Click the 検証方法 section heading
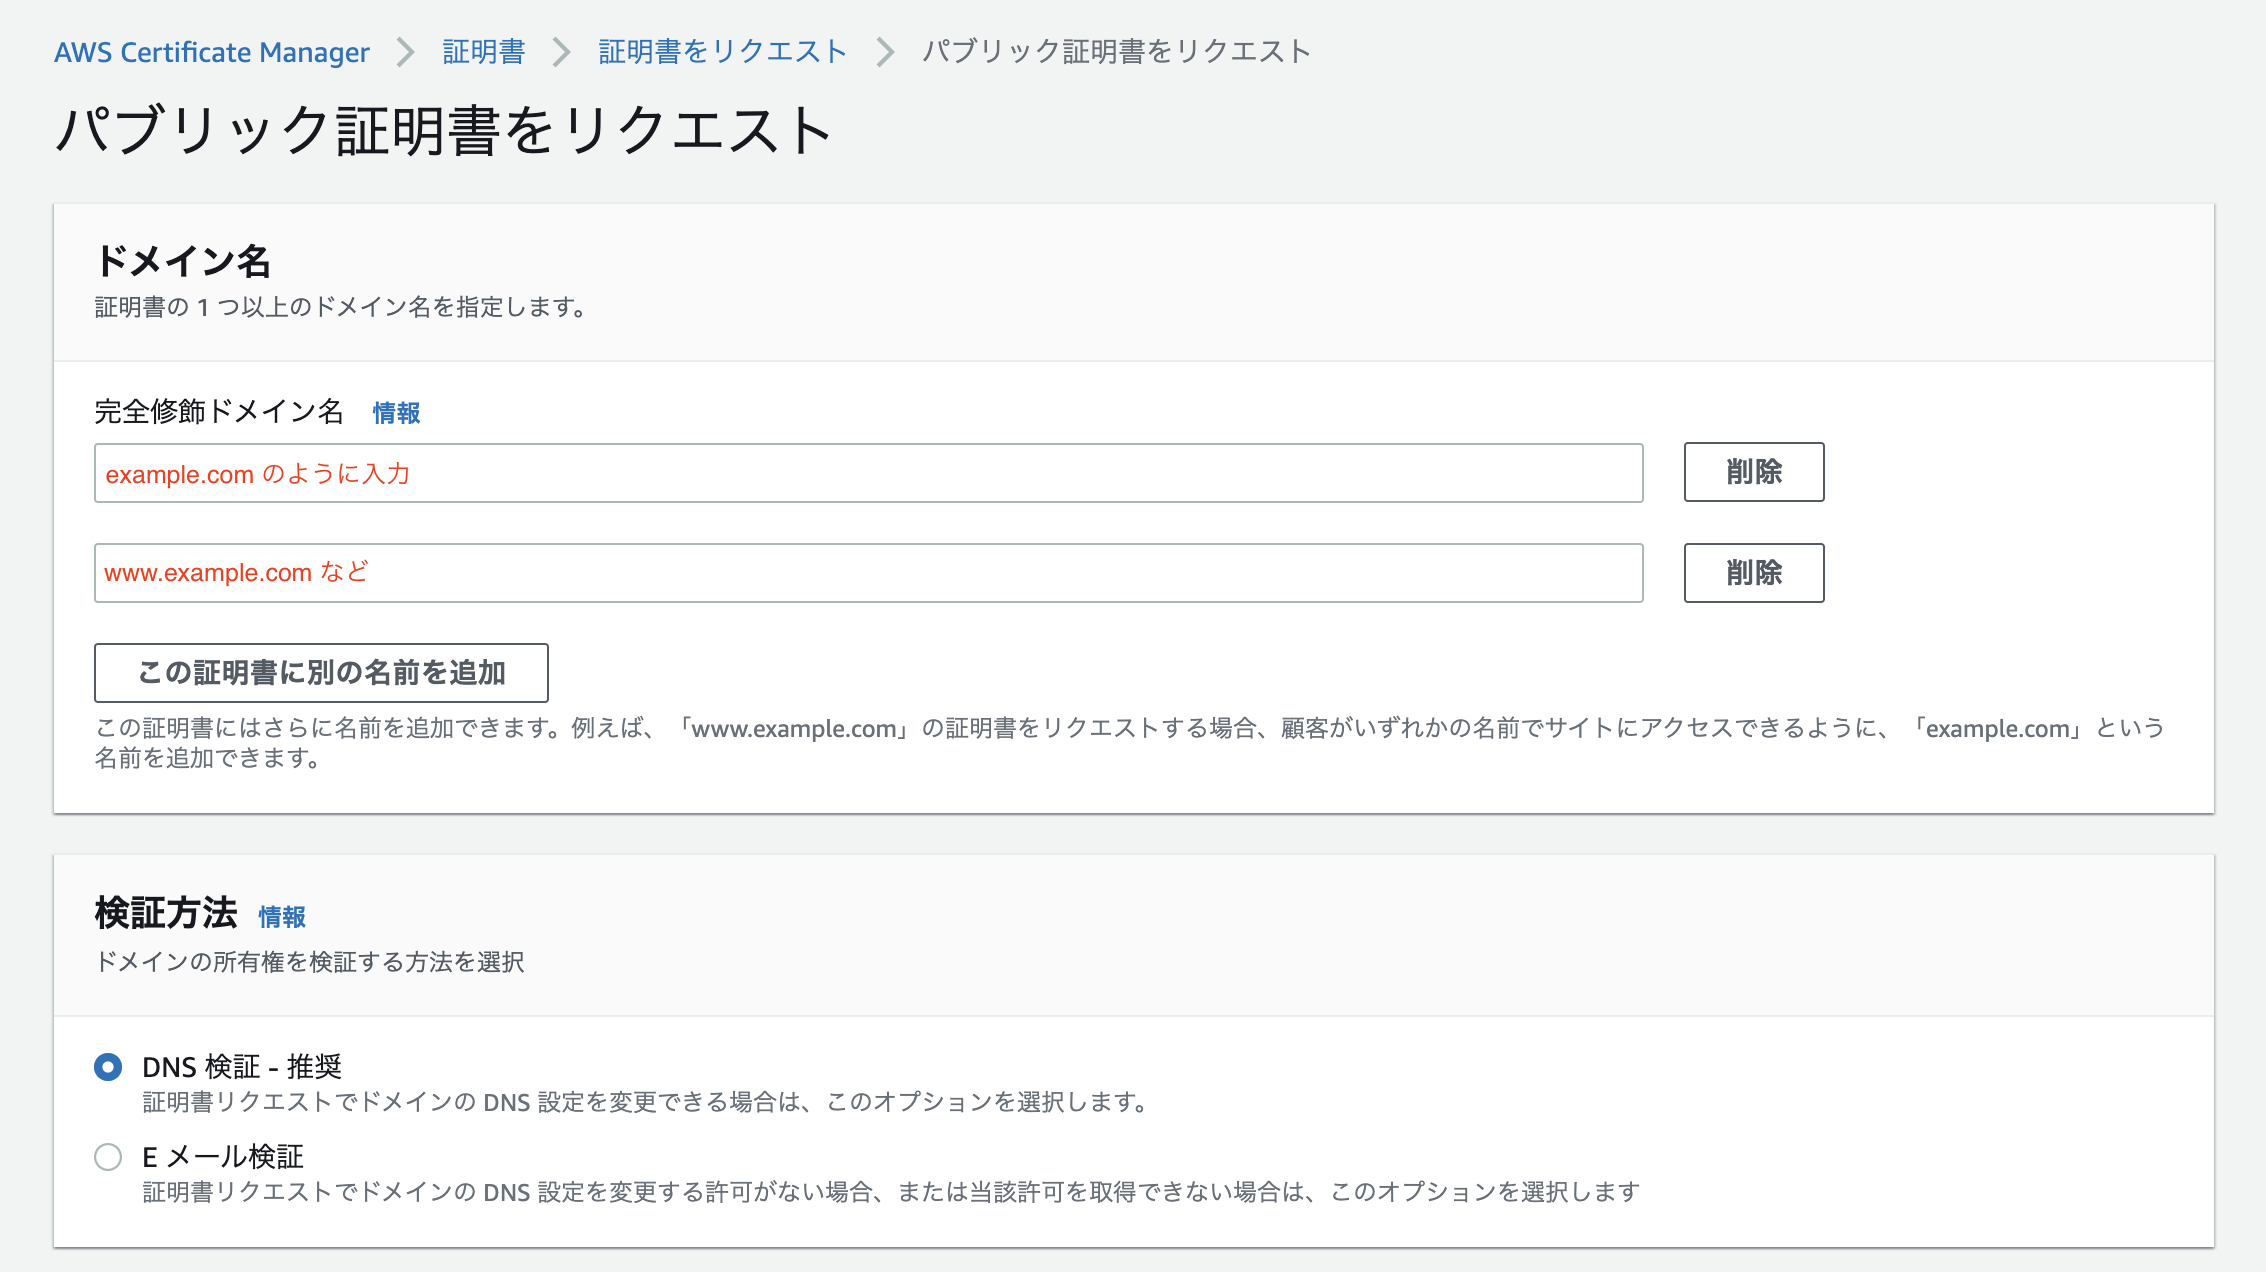This screenshot has width=2266, height=1272. click(x=166, y=913)
